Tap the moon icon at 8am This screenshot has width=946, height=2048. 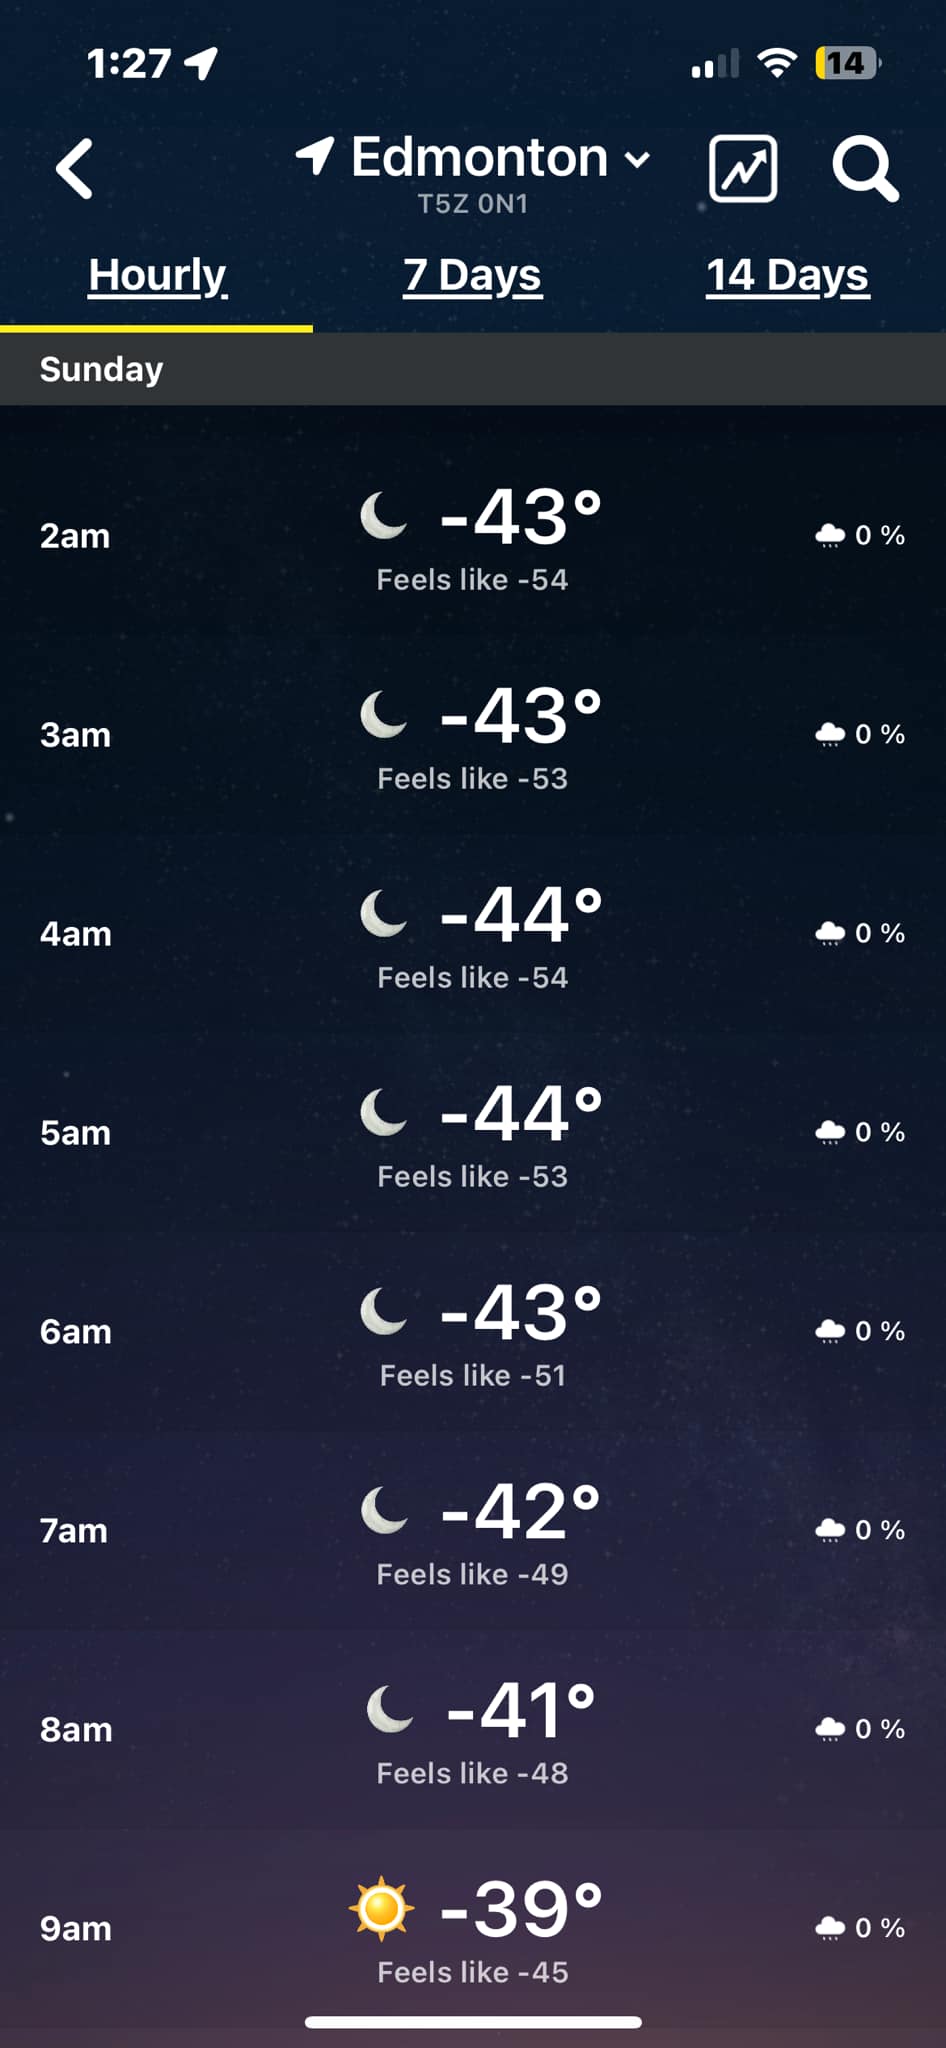click(x=390, y=1709)
